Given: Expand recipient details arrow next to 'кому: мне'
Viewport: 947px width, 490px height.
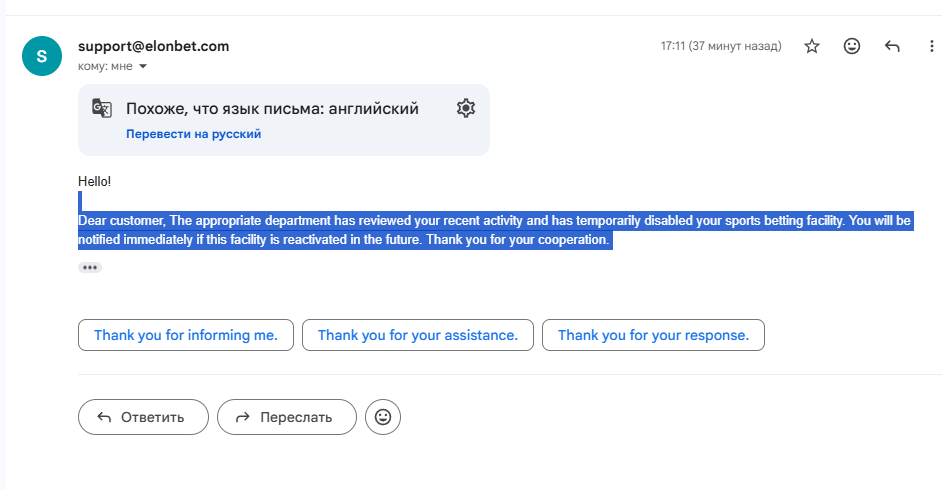Looking at the screenshot, I should 143,67.
